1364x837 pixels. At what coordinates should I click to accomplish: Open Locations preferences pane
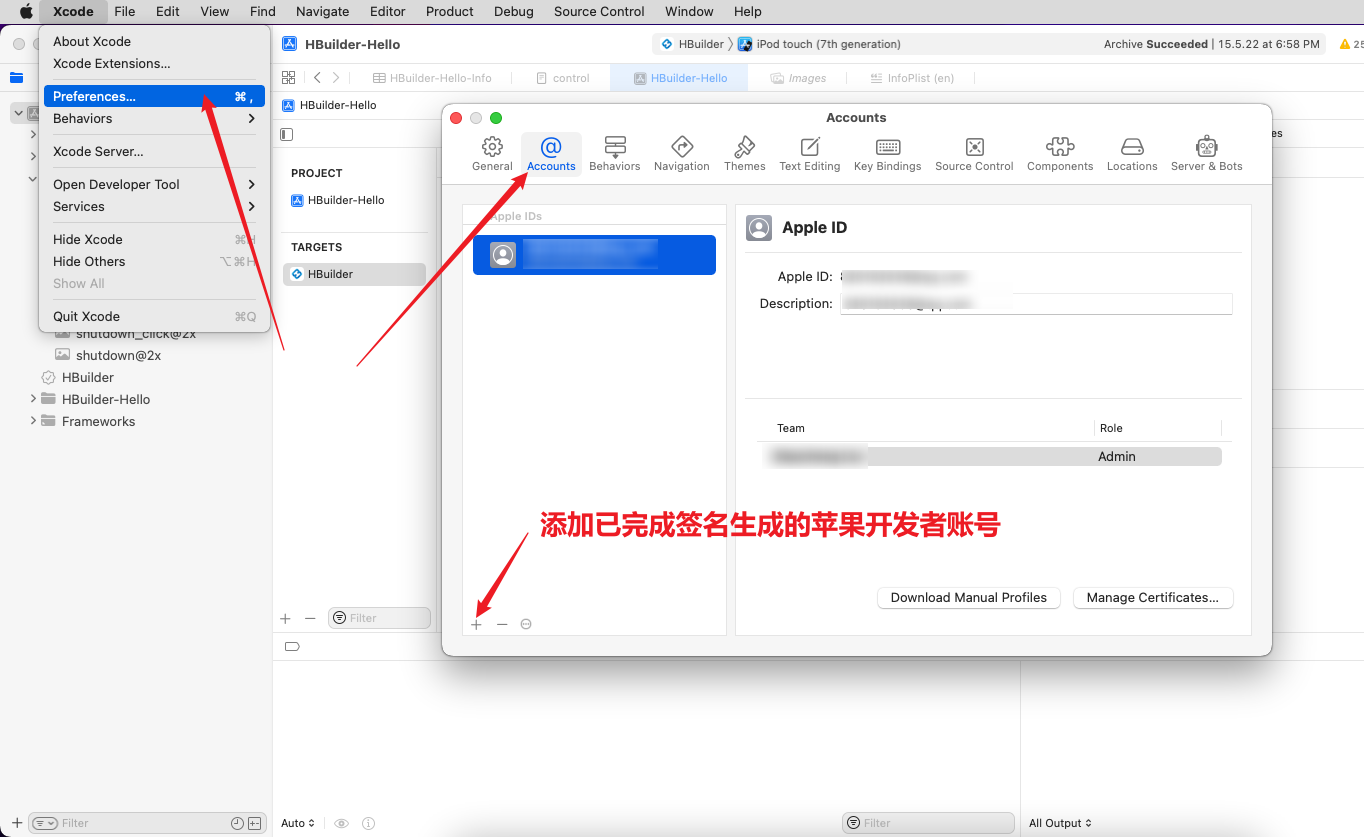coord(1131,154)
